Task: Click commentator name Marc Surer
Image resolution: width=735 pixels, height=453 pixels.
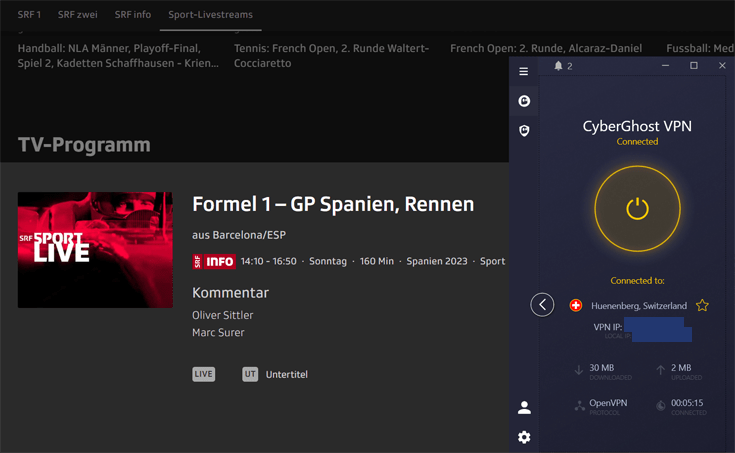Action: click(x=218, y=332)
